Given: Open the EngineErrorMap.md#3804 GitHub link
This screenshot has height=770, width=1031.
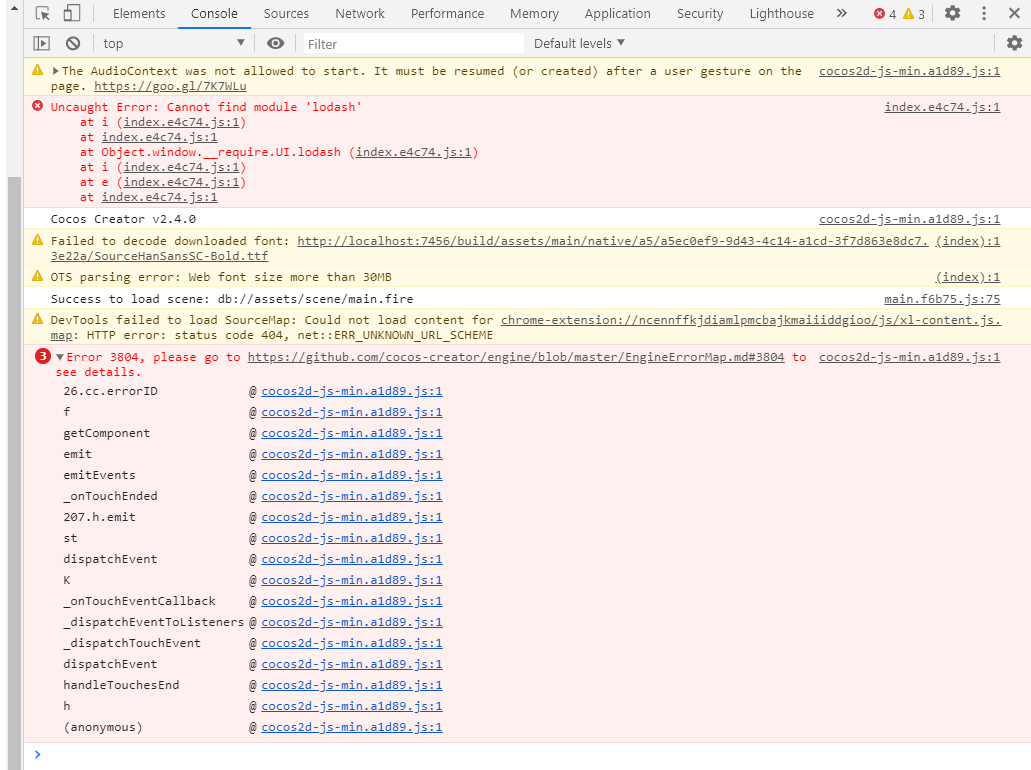Looking at the screenshot, I should (x=516, y=357).
